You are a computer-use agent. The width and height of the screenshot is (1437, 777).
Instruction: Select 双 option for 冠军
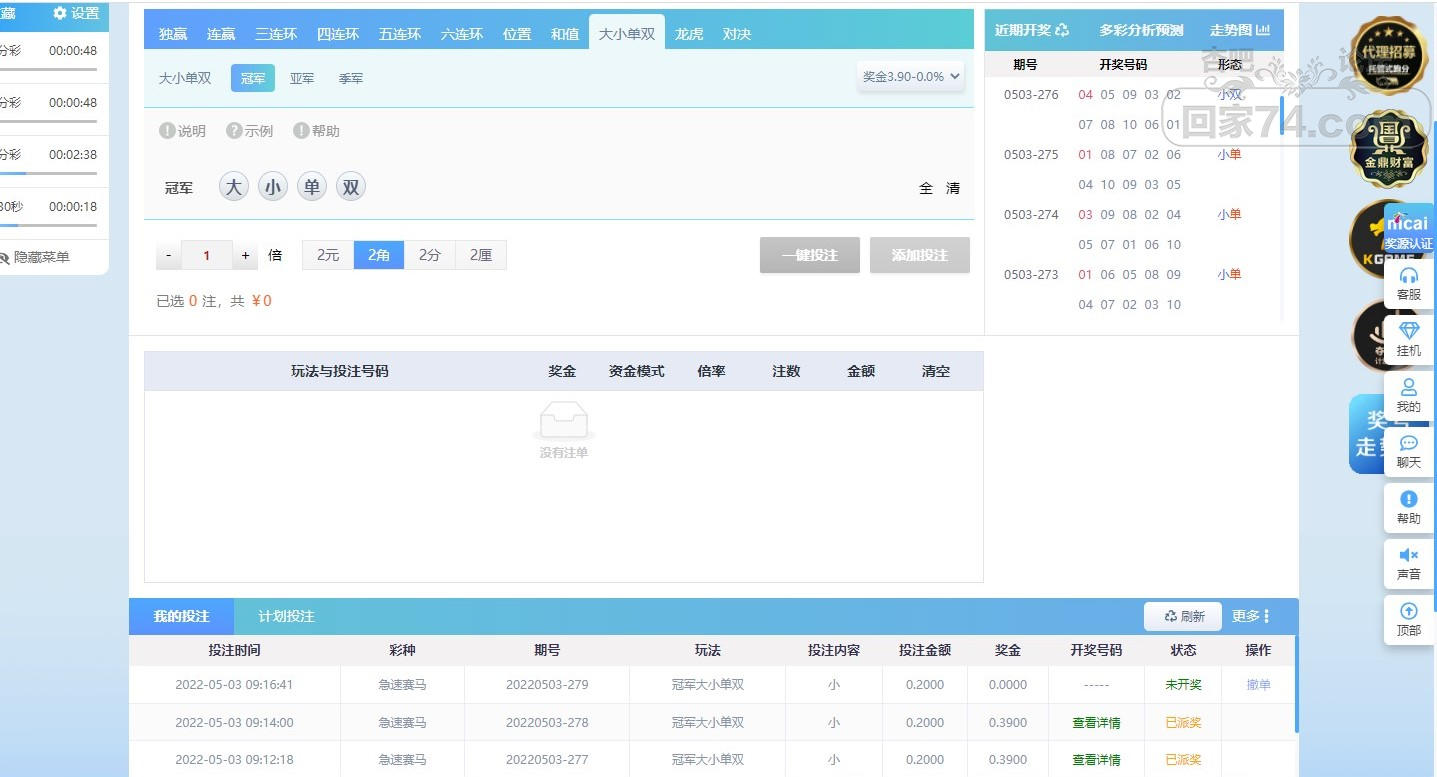pos(350,187)
